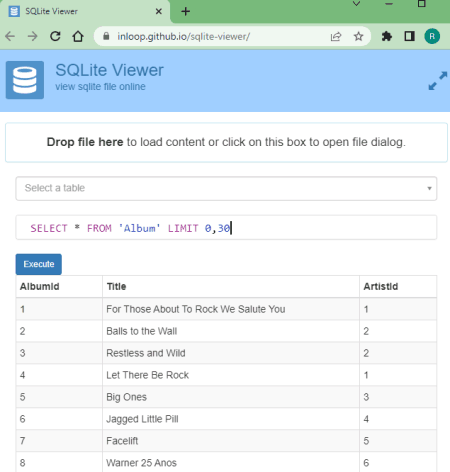Close the SQLite Viewer tab
450x472 pixels.
(159, 11)
